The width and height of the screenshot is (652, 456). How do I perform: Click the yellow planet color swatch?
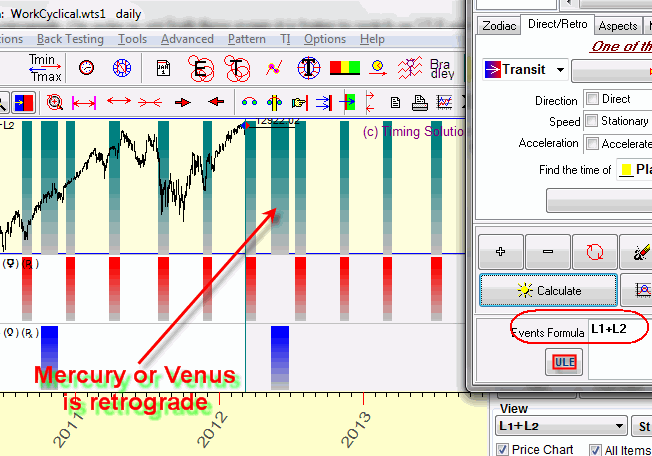pyautogui.click(x=626, y=170)
